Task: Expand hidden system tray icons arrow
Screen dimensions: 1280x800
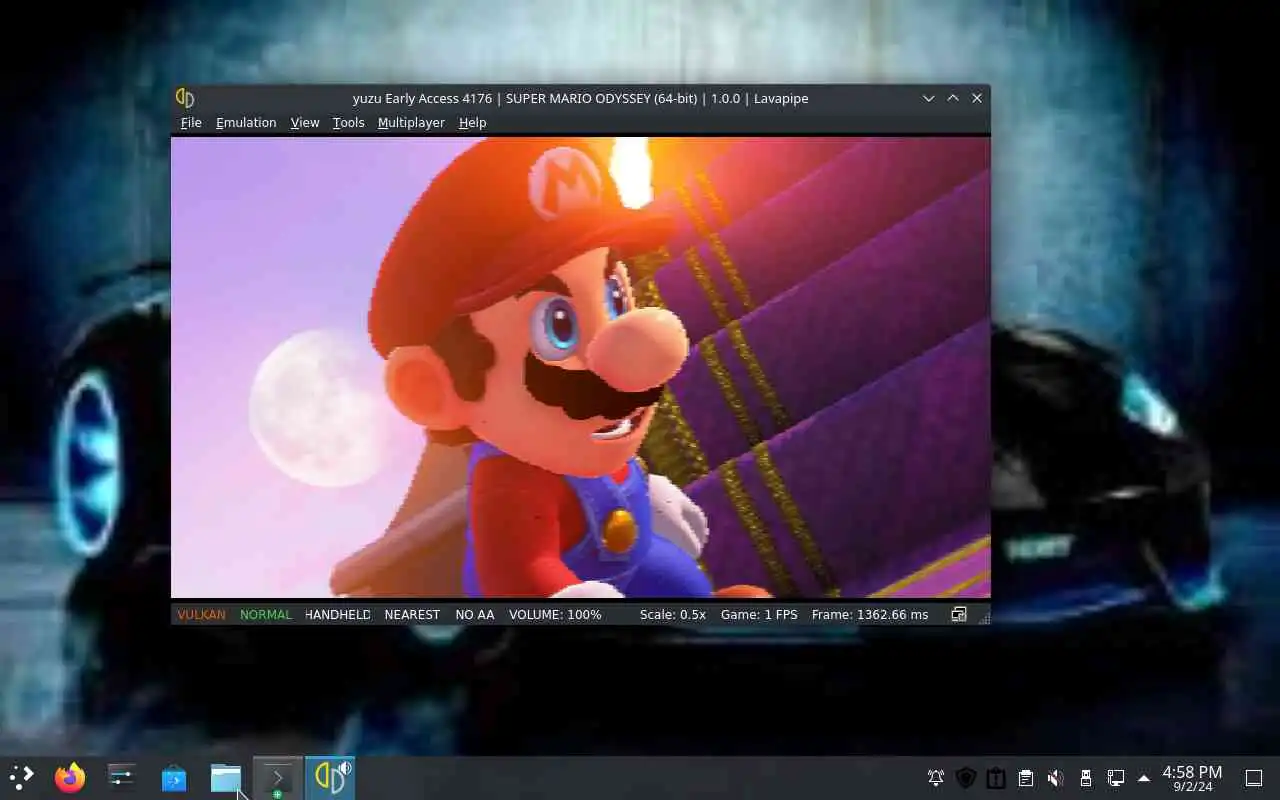Action: tap(1144, 778)
